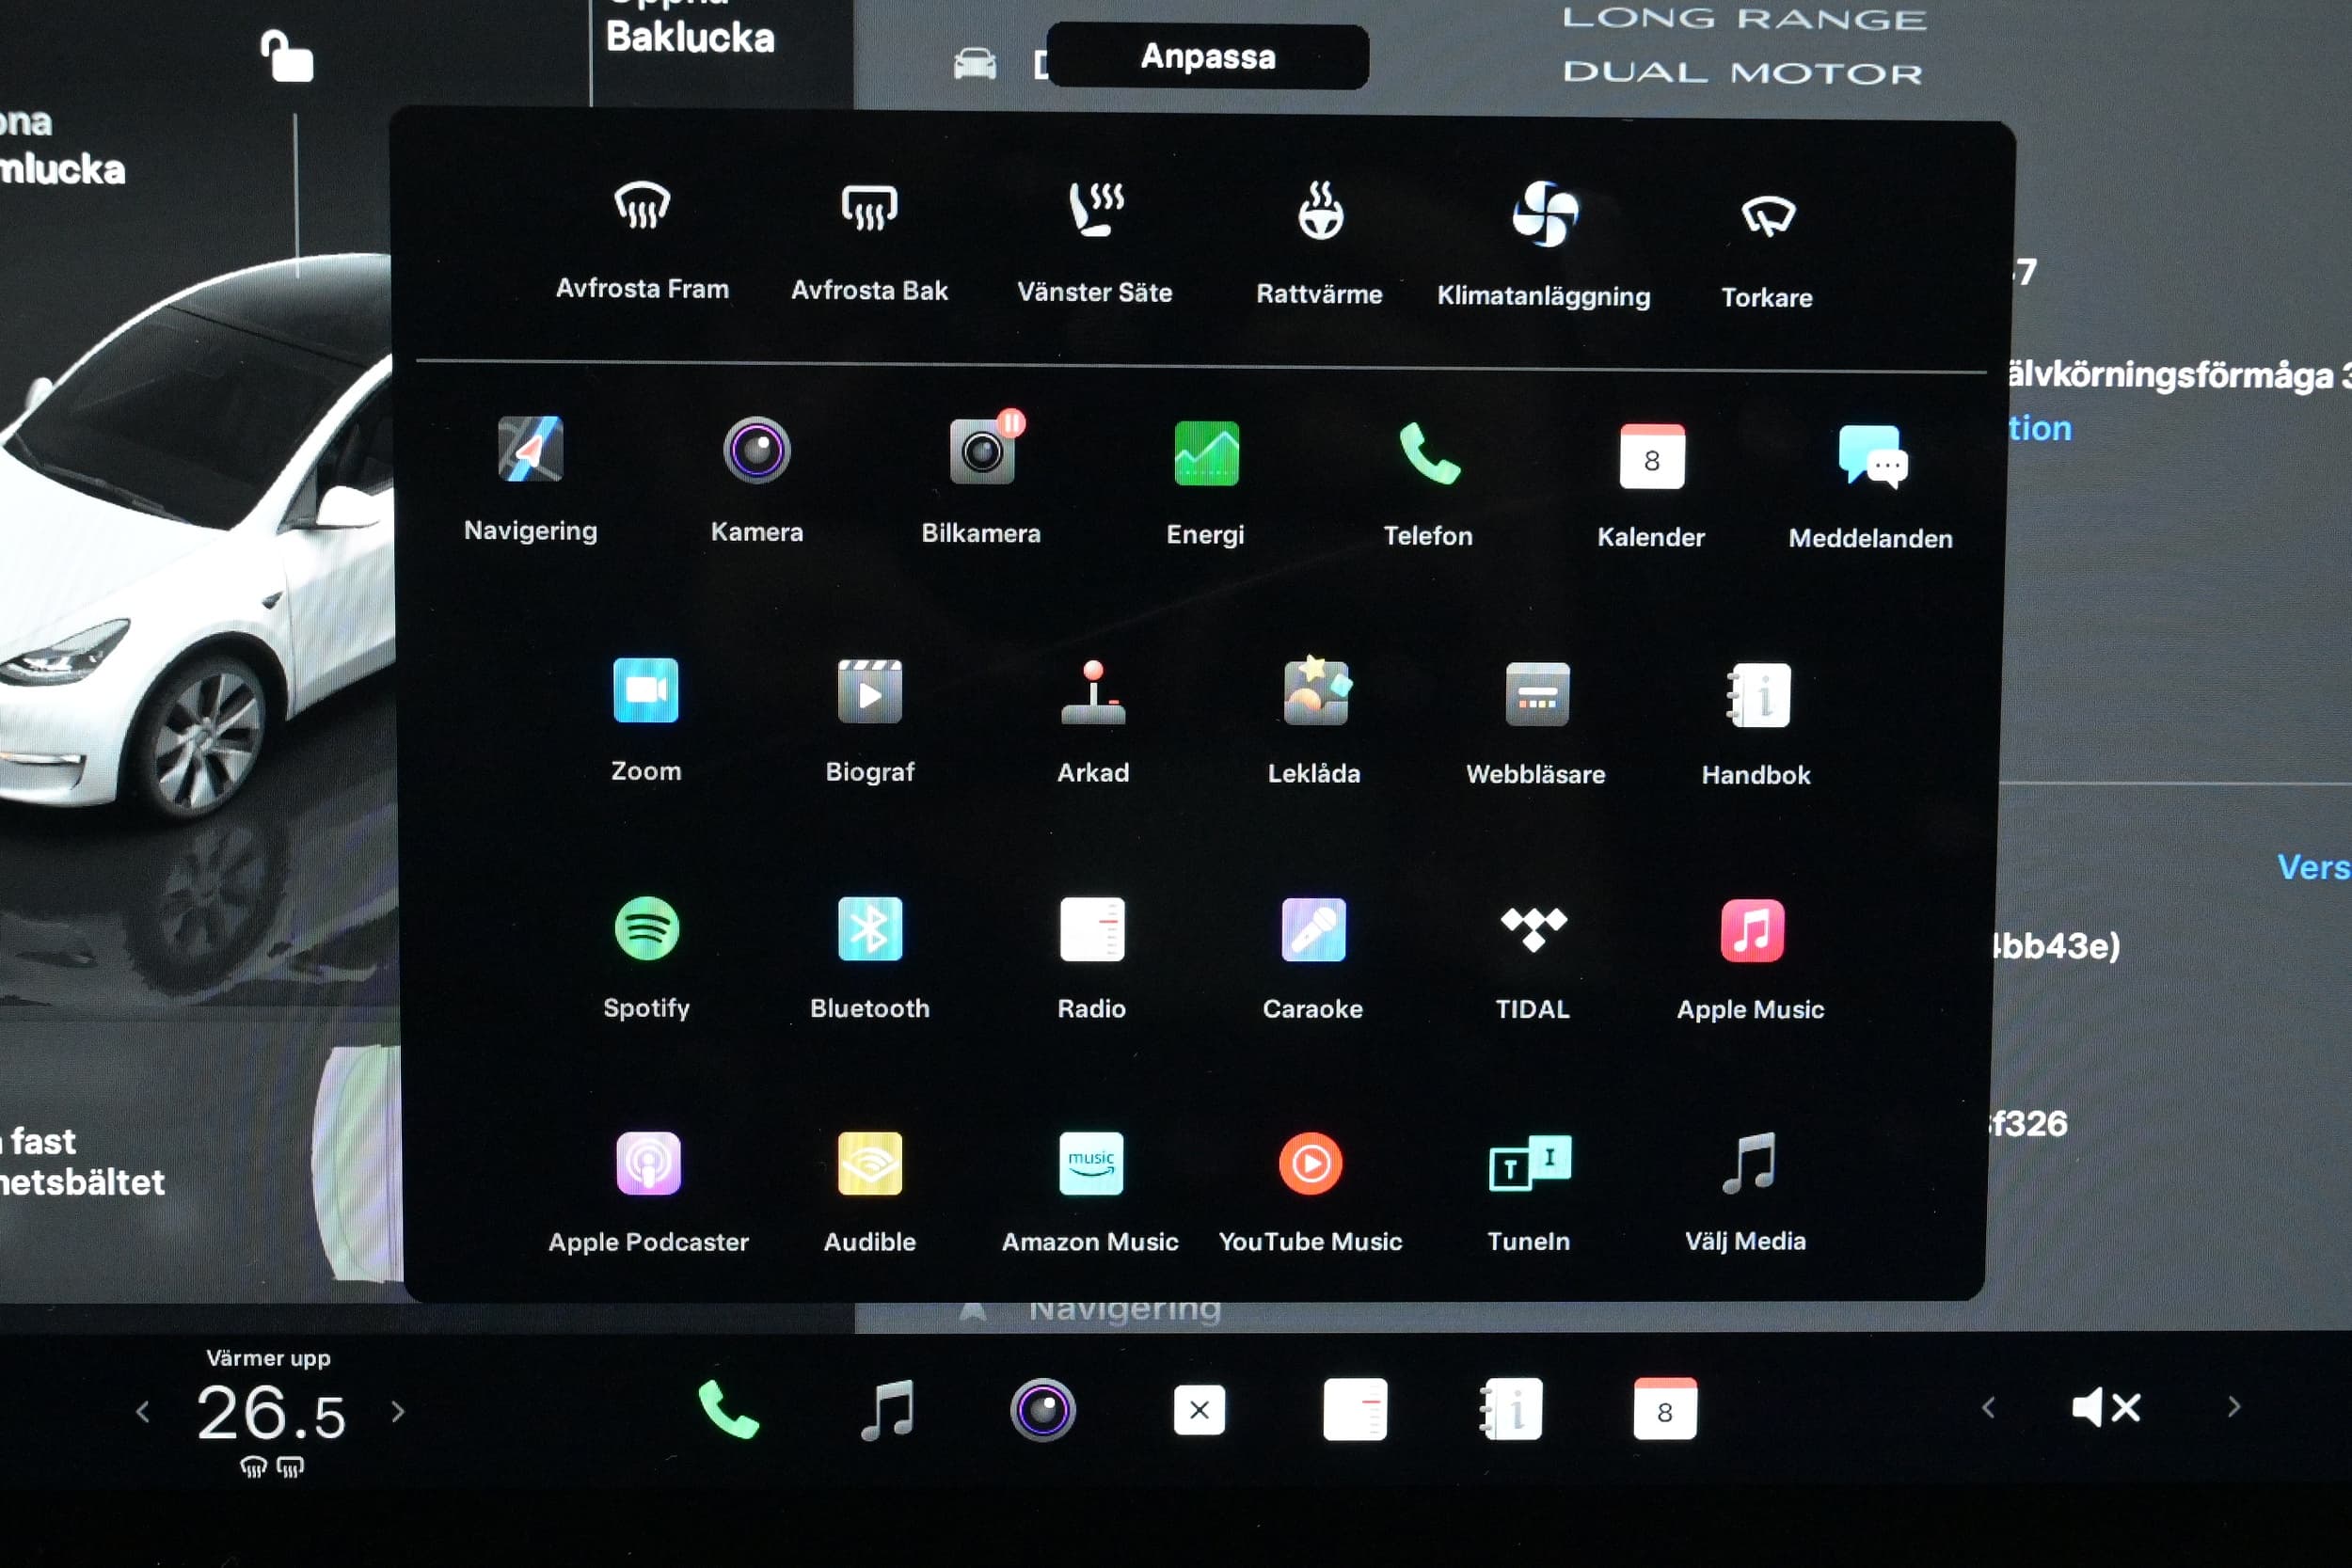2352x1568 pixels.
Task: Unmute the speaker volume icon
Action: (x=2105, y=1408)
